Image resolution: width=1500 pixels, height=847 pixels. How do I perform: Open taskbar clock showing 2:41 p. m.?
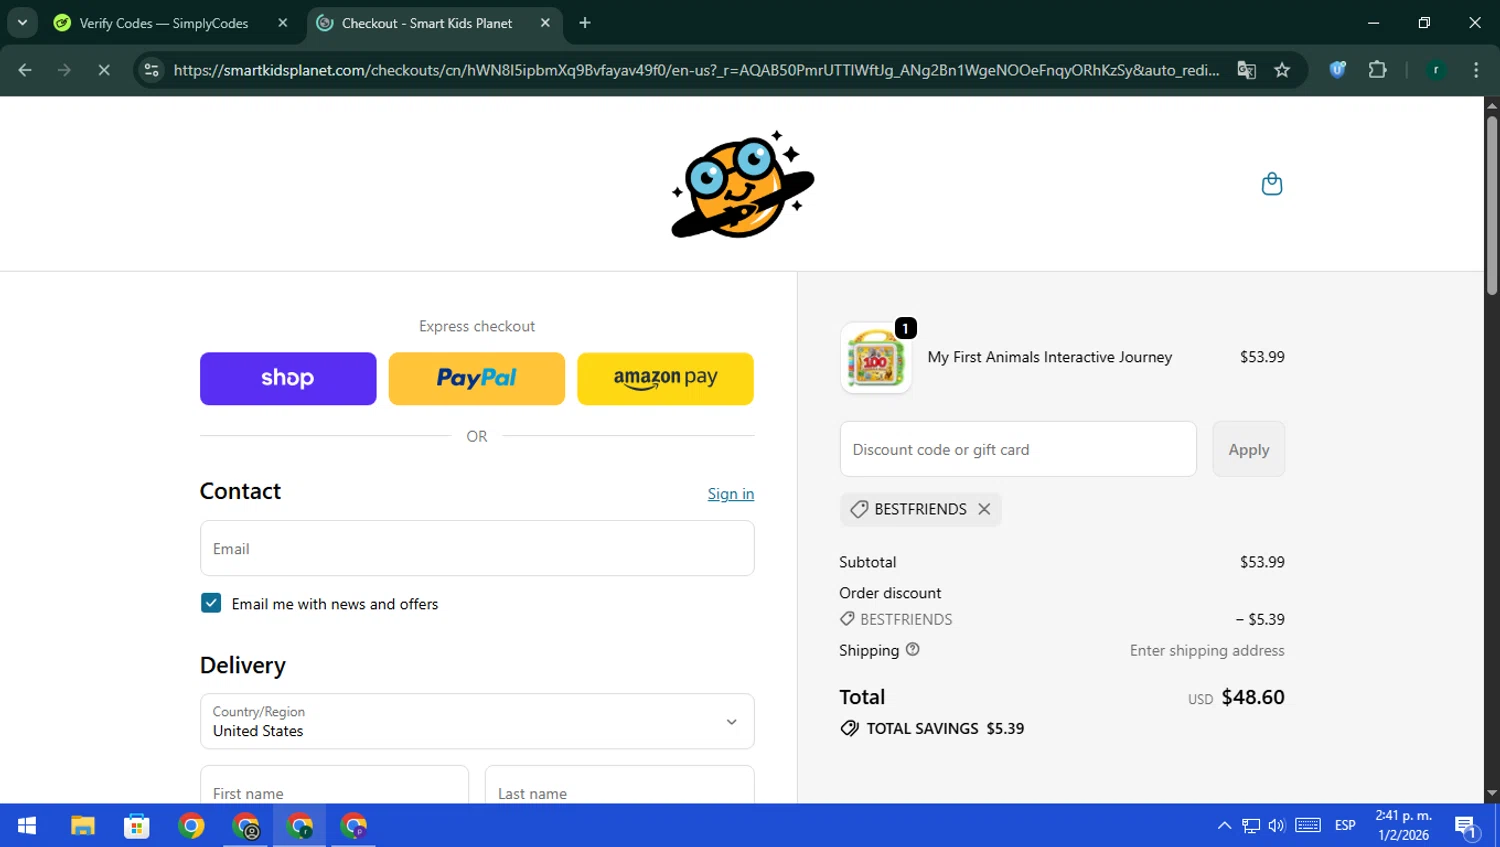pos(1403,826)
